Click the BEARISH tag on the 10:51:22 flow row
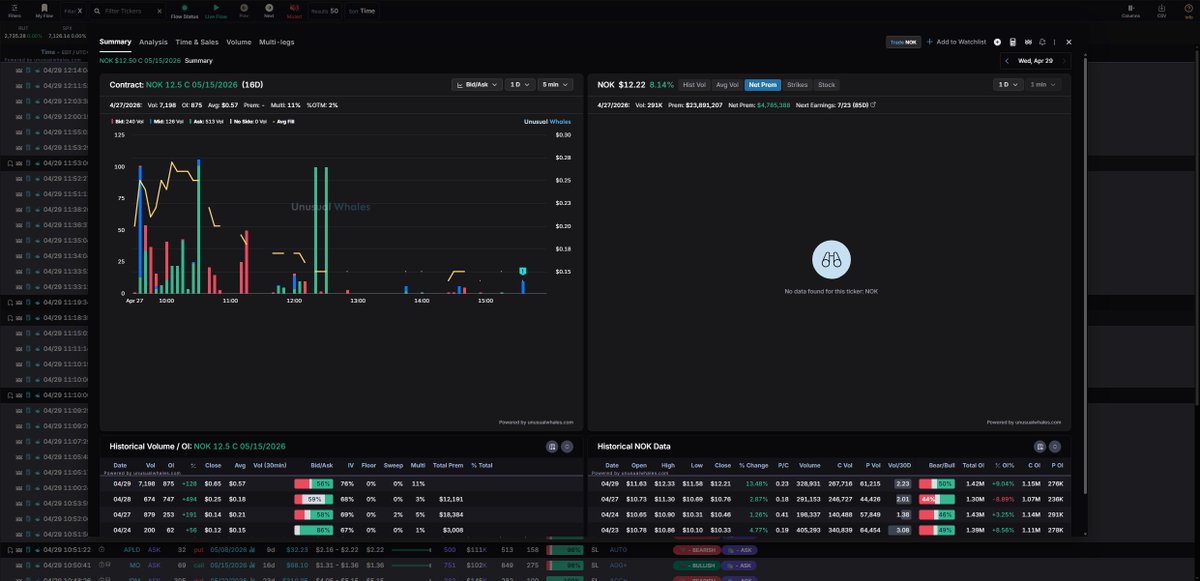Screen dimensions: 1200x581 coord(696,549)
